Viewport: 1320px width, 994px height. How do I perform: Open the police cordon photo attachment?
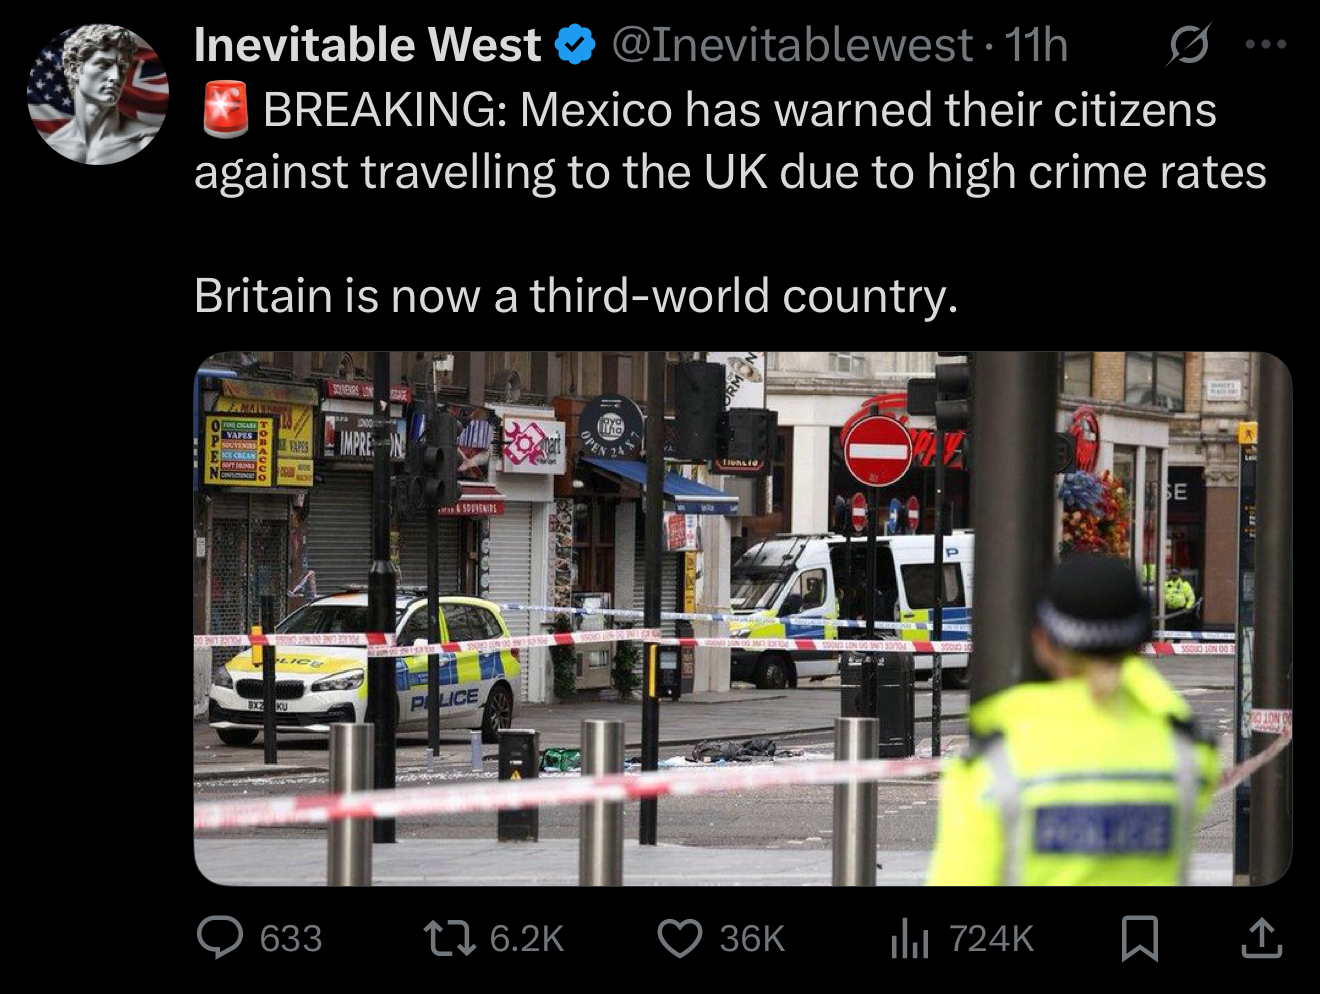coord(742,618)
